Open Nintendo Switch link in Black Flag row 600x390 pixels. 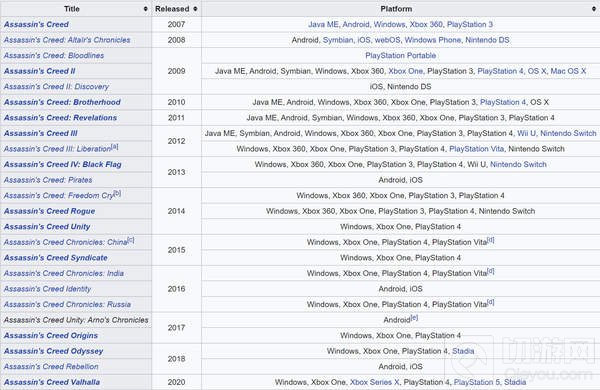(518, 165)
